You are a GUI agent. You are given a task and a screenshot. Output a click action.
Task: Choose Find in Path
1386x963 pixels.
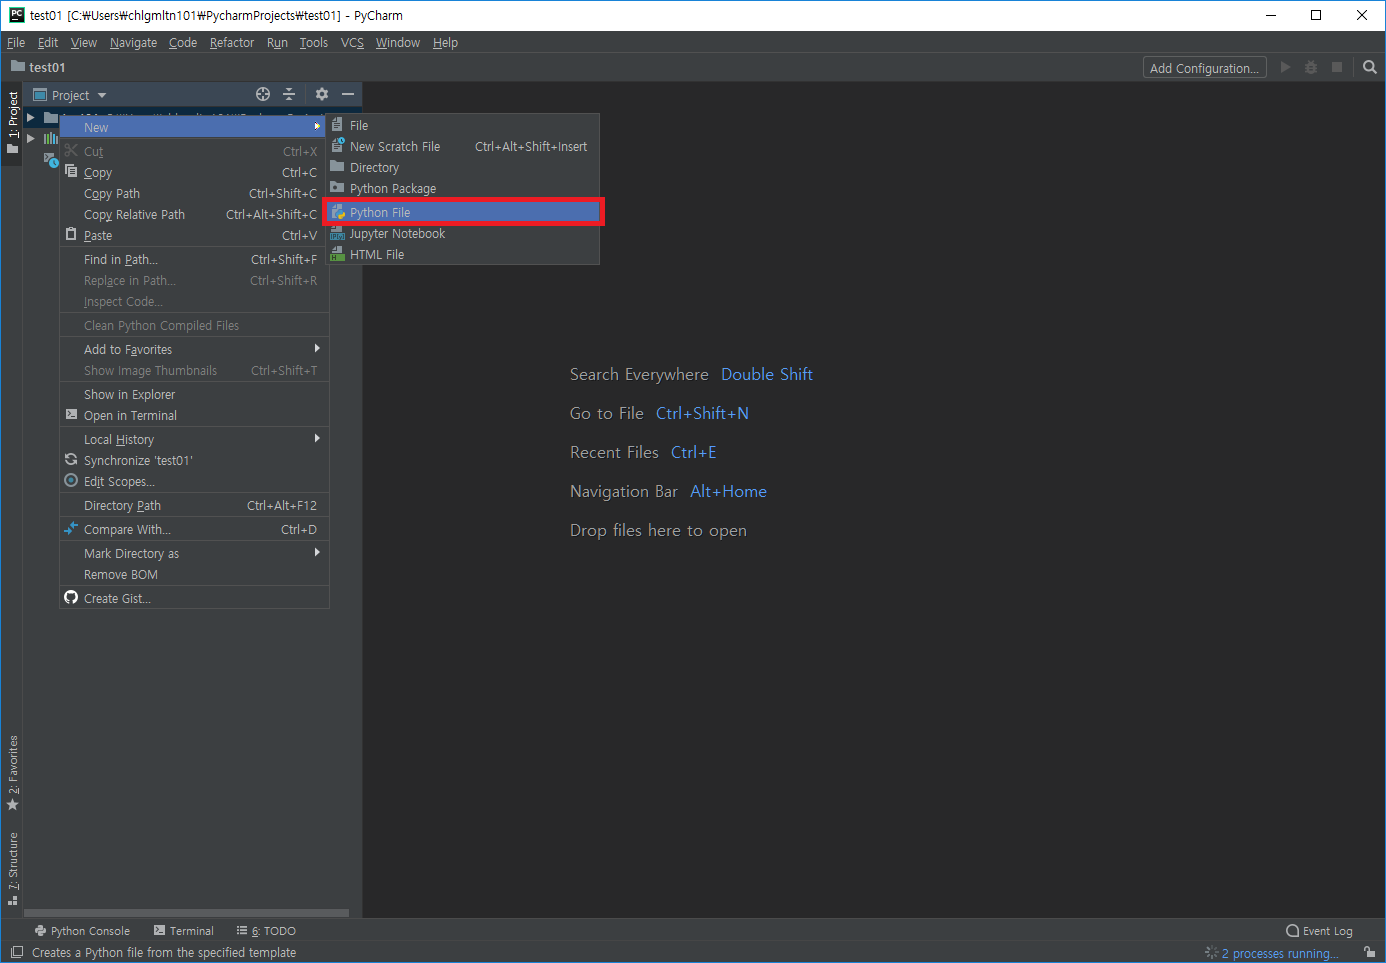click(x=195, y=259)
